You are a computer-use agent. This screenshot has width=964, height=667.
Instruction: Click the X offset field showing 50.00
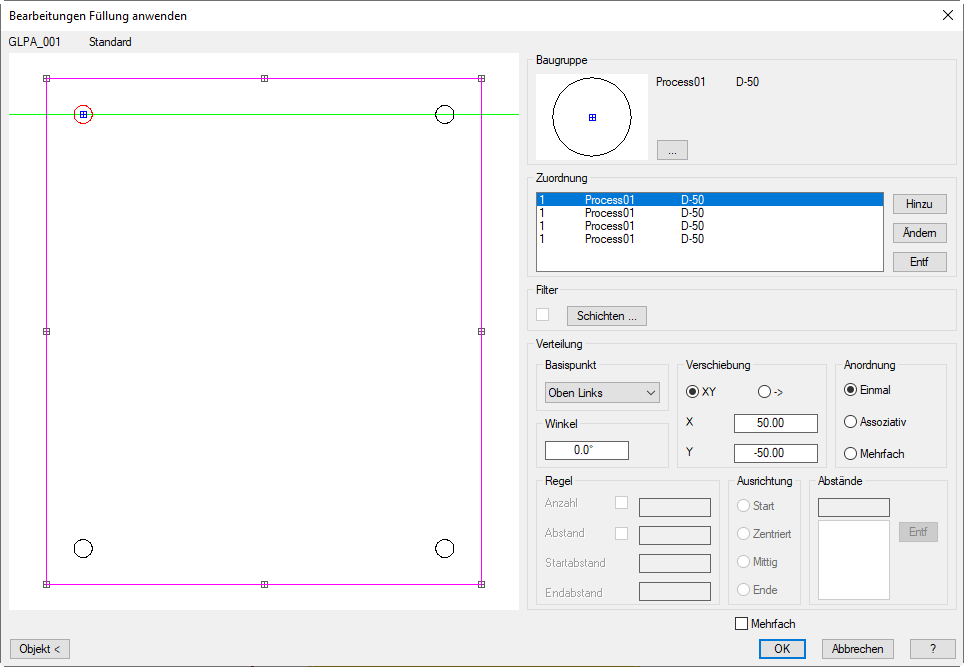point(775,423)
